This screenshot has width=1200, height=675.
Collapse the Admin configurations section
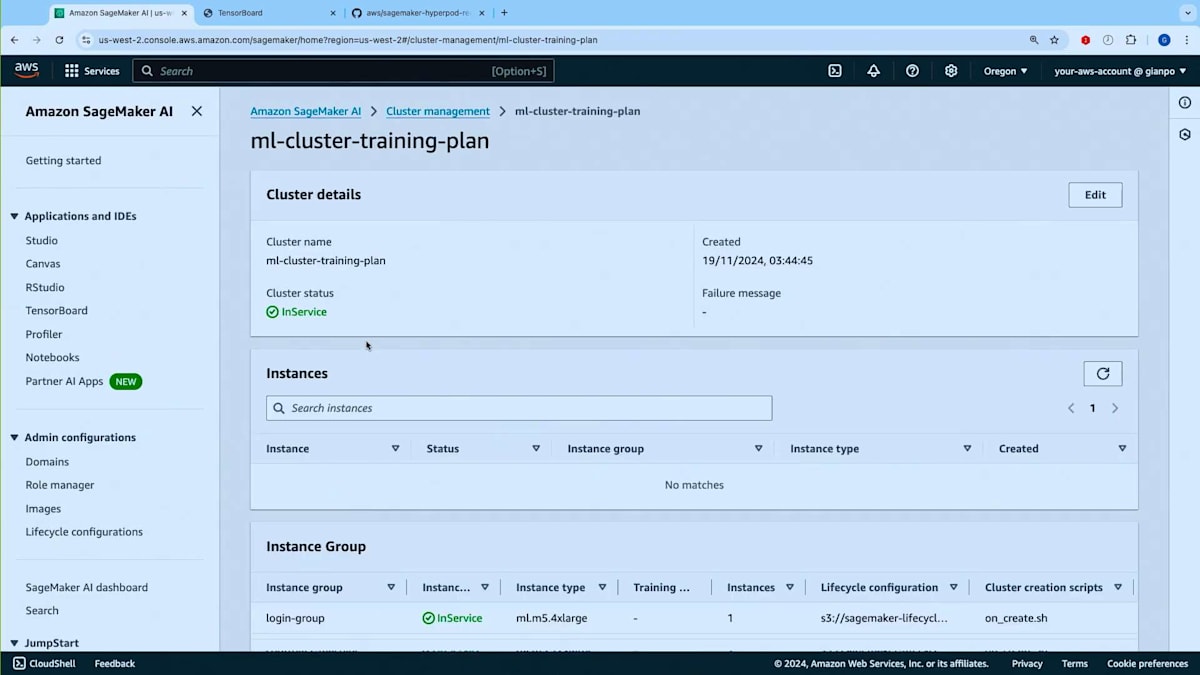click(x=15, y=437)
